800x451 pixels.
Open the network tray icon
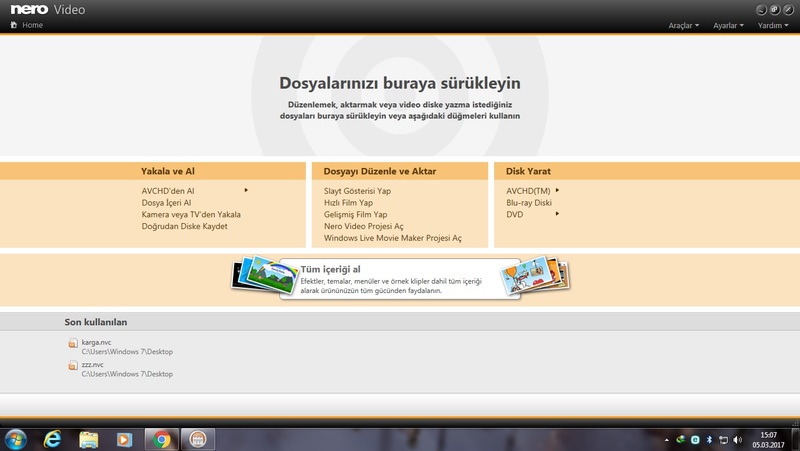point(723,439)
